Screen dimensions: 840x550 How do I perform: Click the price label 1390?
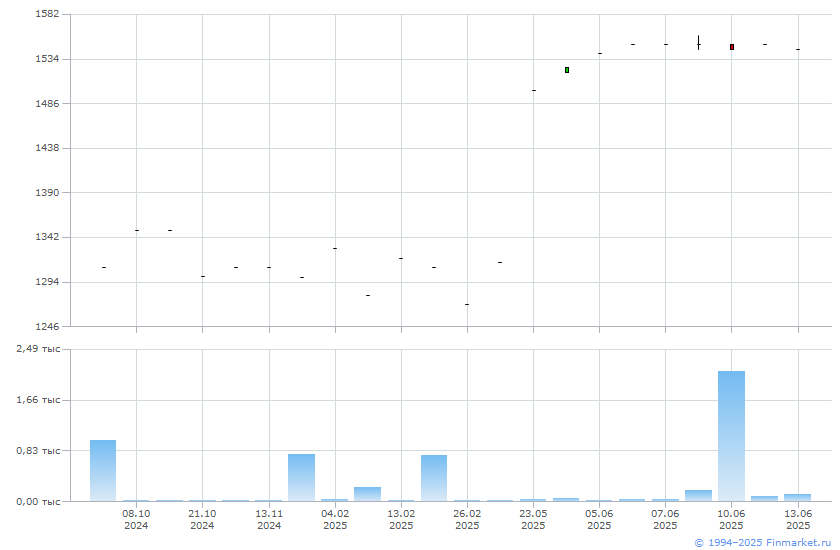[47, 192]
